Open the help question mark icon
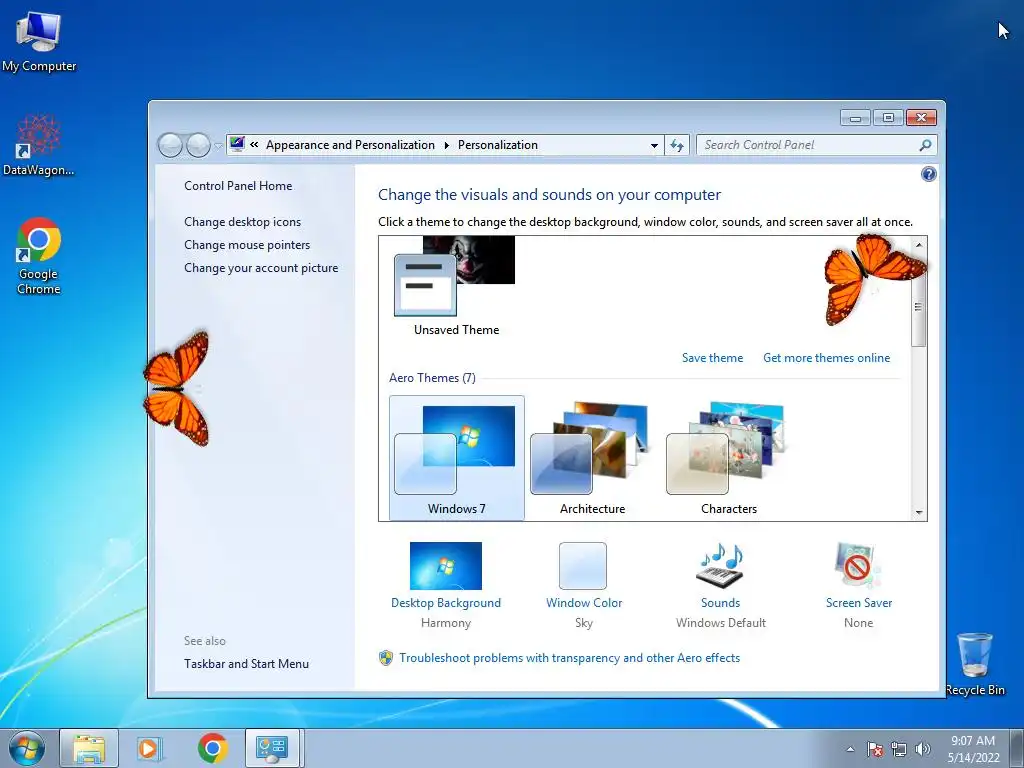 928,174
